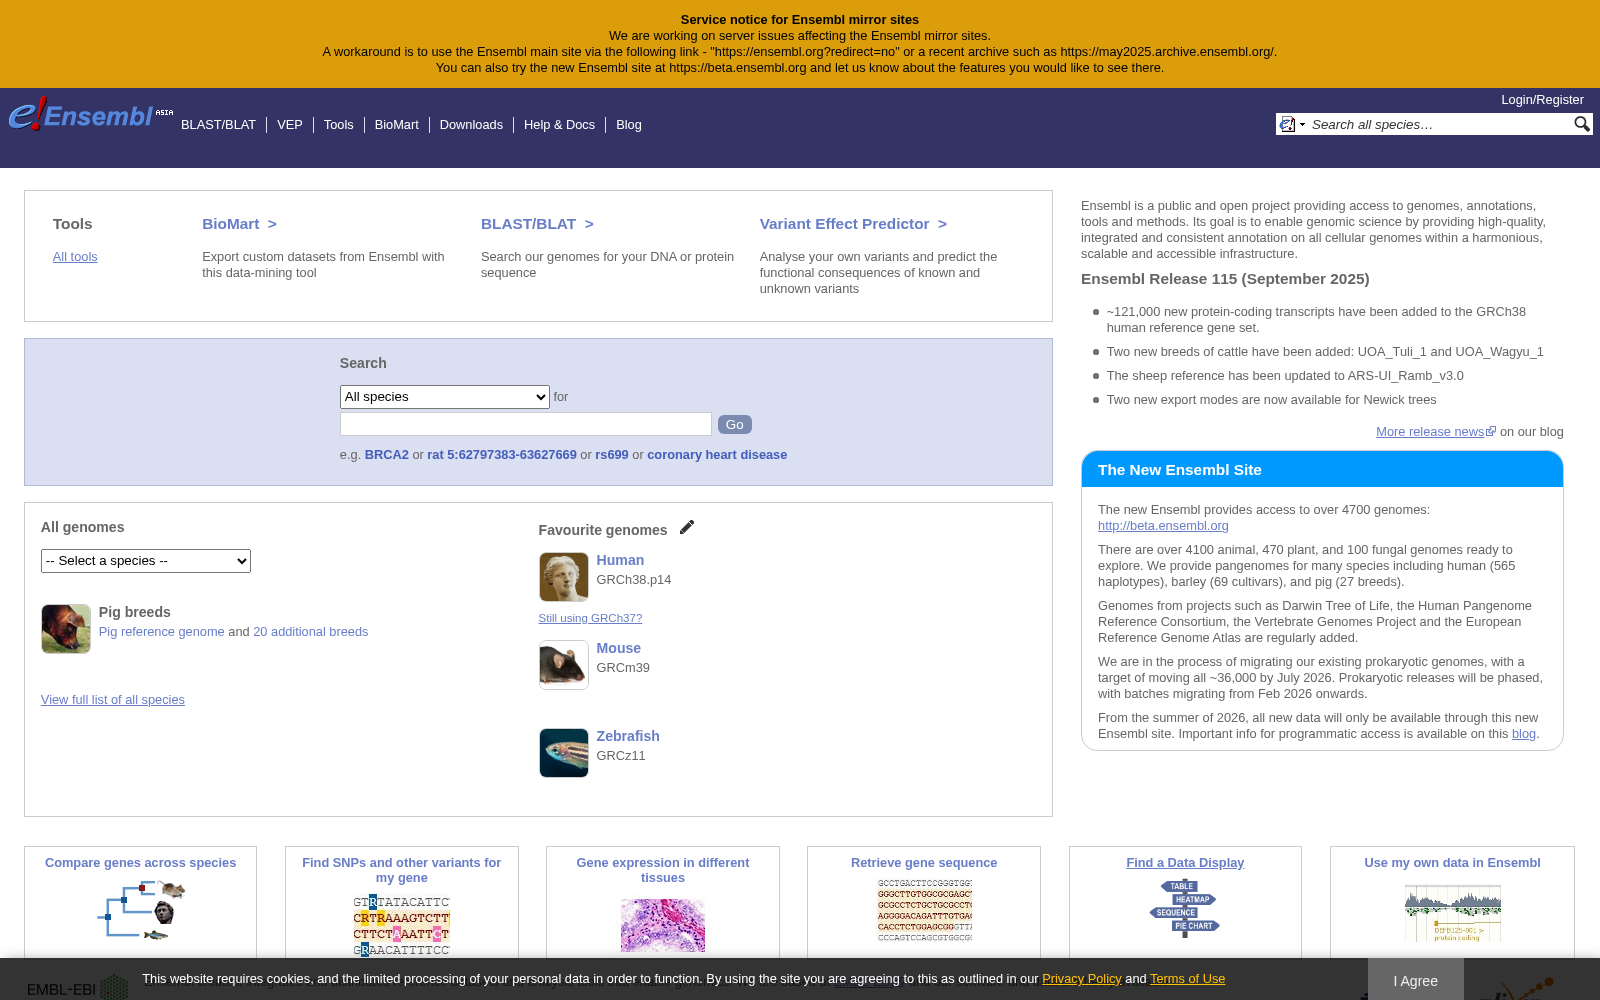Click the BRCA2 example link
The width and height of the screenshot is (1600, 1000).
387,455
